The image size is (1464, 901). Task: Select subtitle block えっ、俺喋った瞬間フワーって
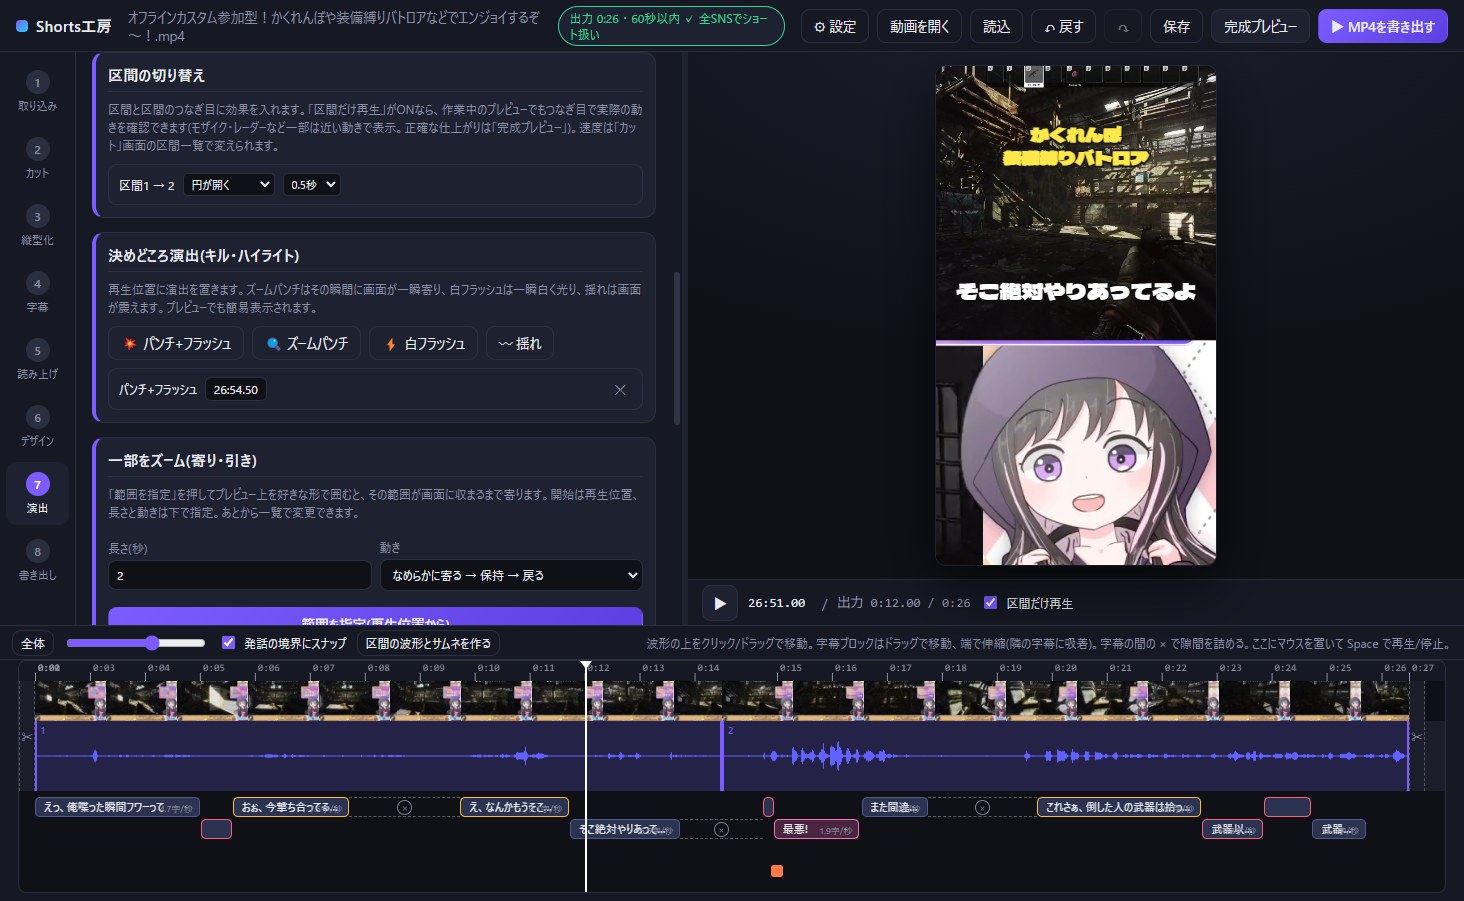(117, 807)
